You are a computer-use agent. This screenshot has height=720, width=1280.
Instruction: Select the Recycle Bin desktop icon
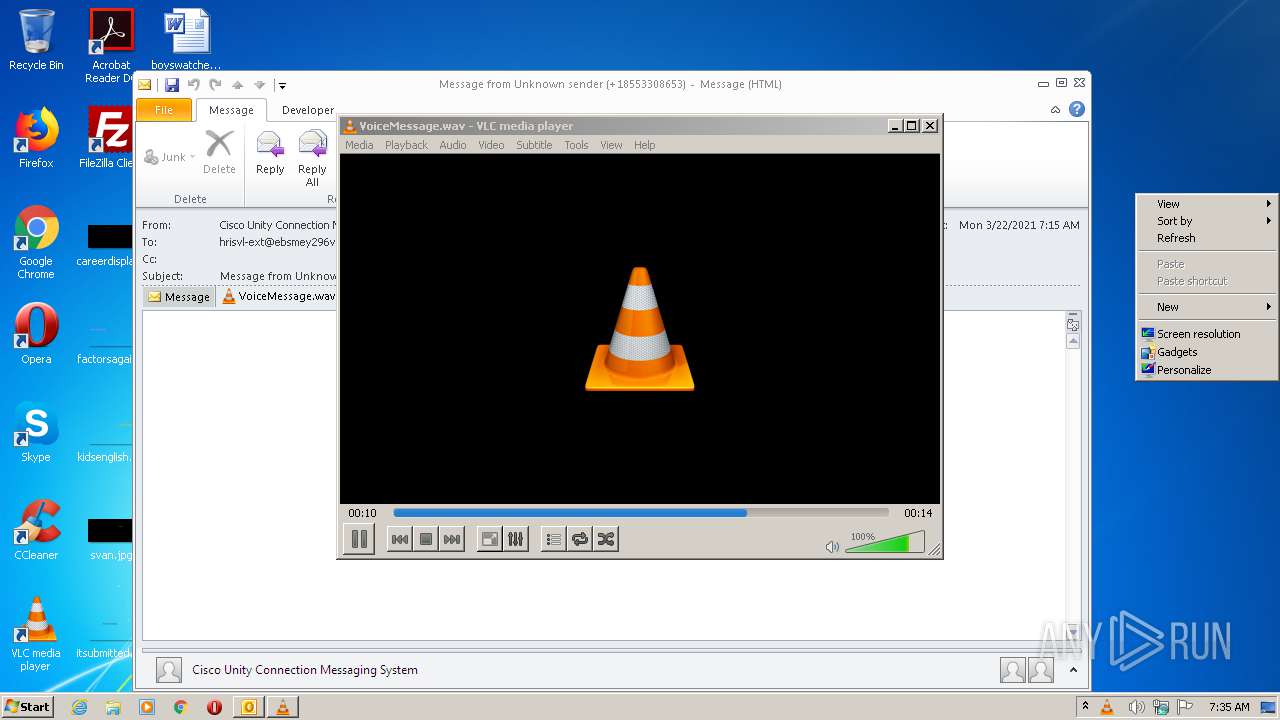36,40
